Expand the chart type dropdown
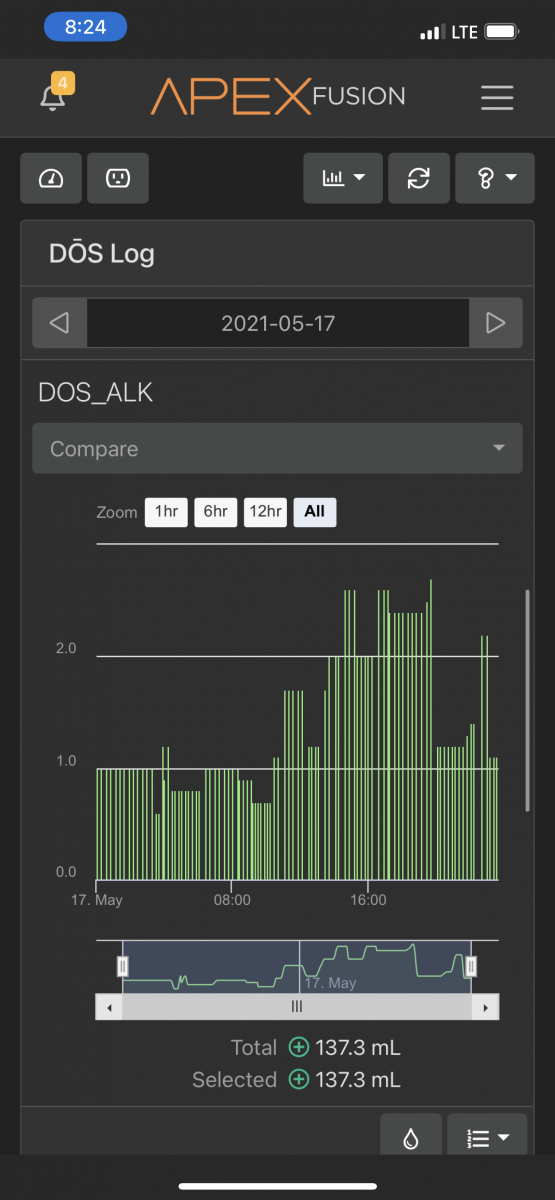555x1200 pixels. pos(343,178)
